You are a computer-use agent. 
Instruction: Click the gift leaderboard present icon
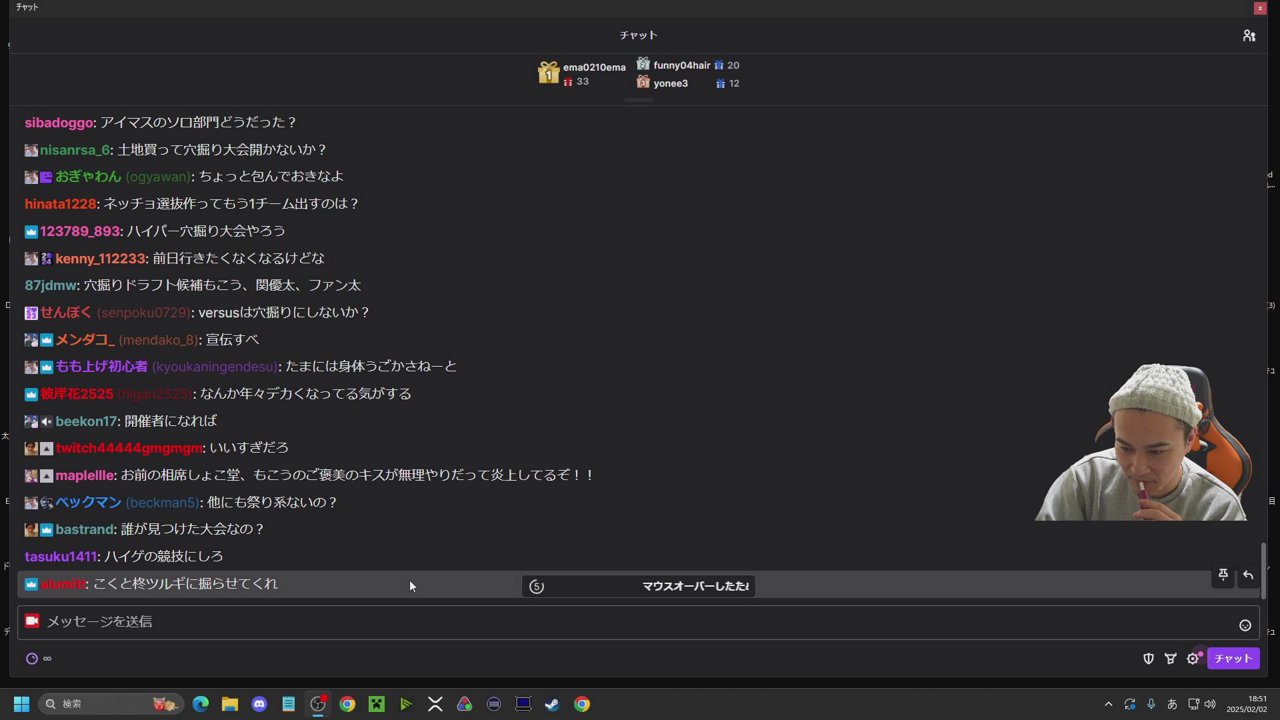[x=548, y=73]
